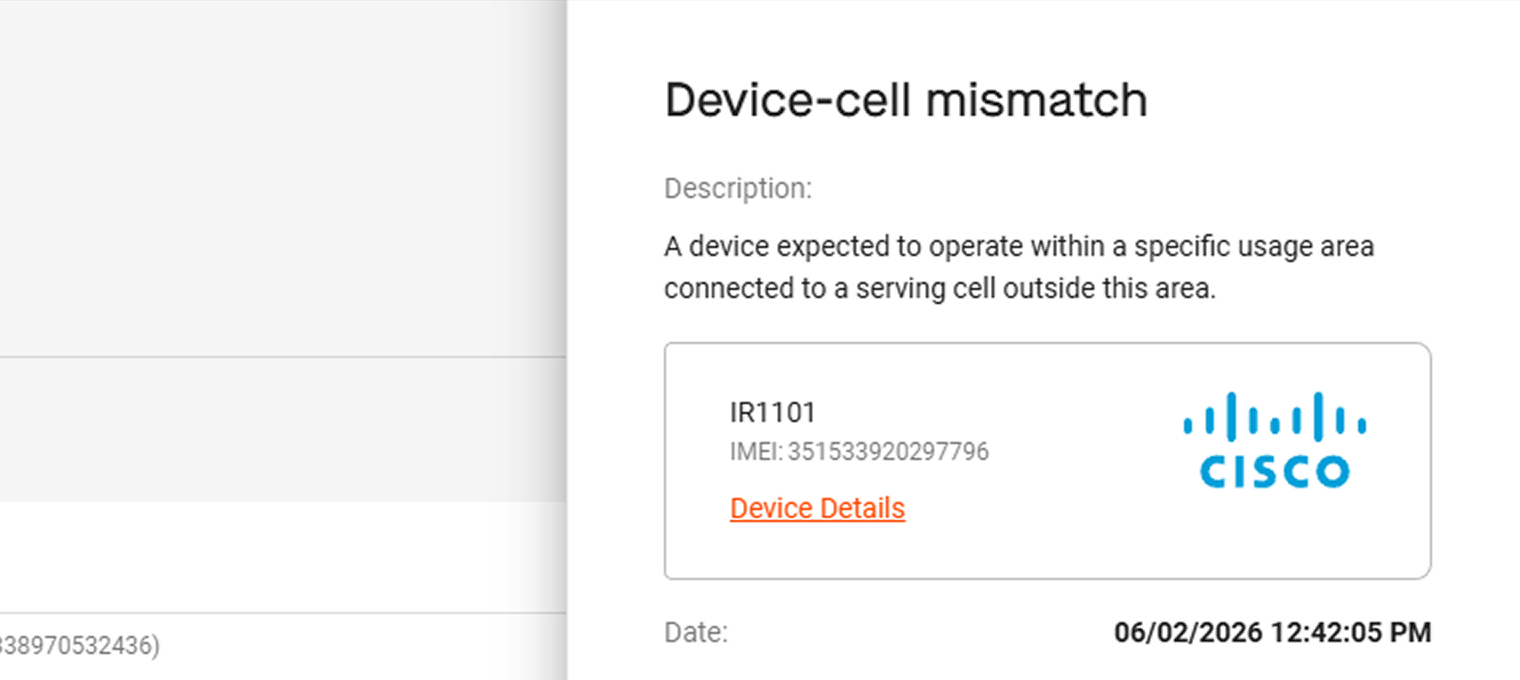Click the white background row on the left
Image resolution: width=1520 pixels, height=680 pixels.
click(280, 556)
